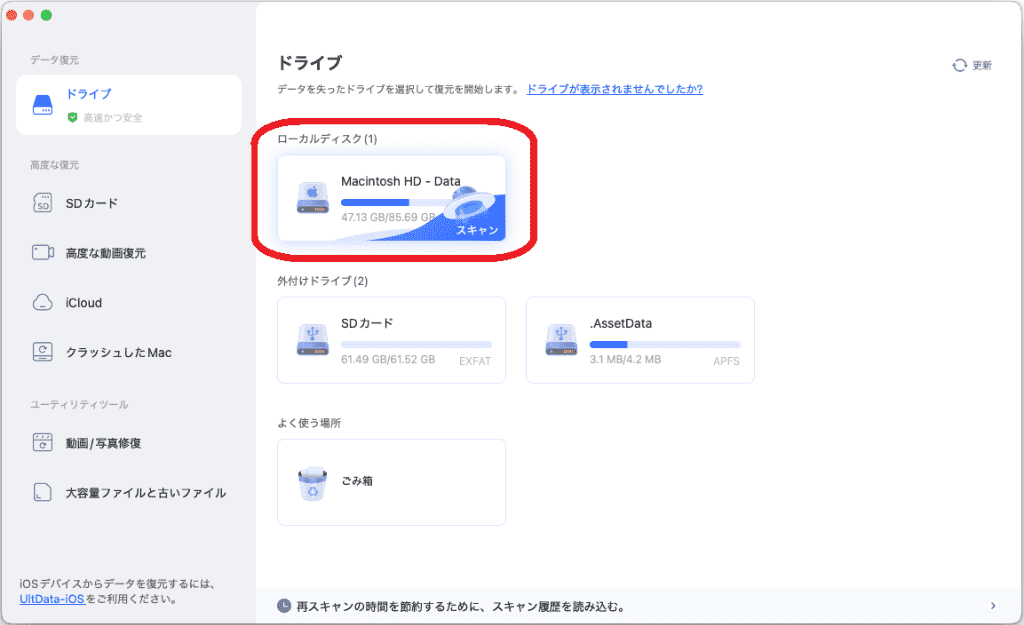Load scan history via スキャン履歴を読み込む bar

[637, 606]
